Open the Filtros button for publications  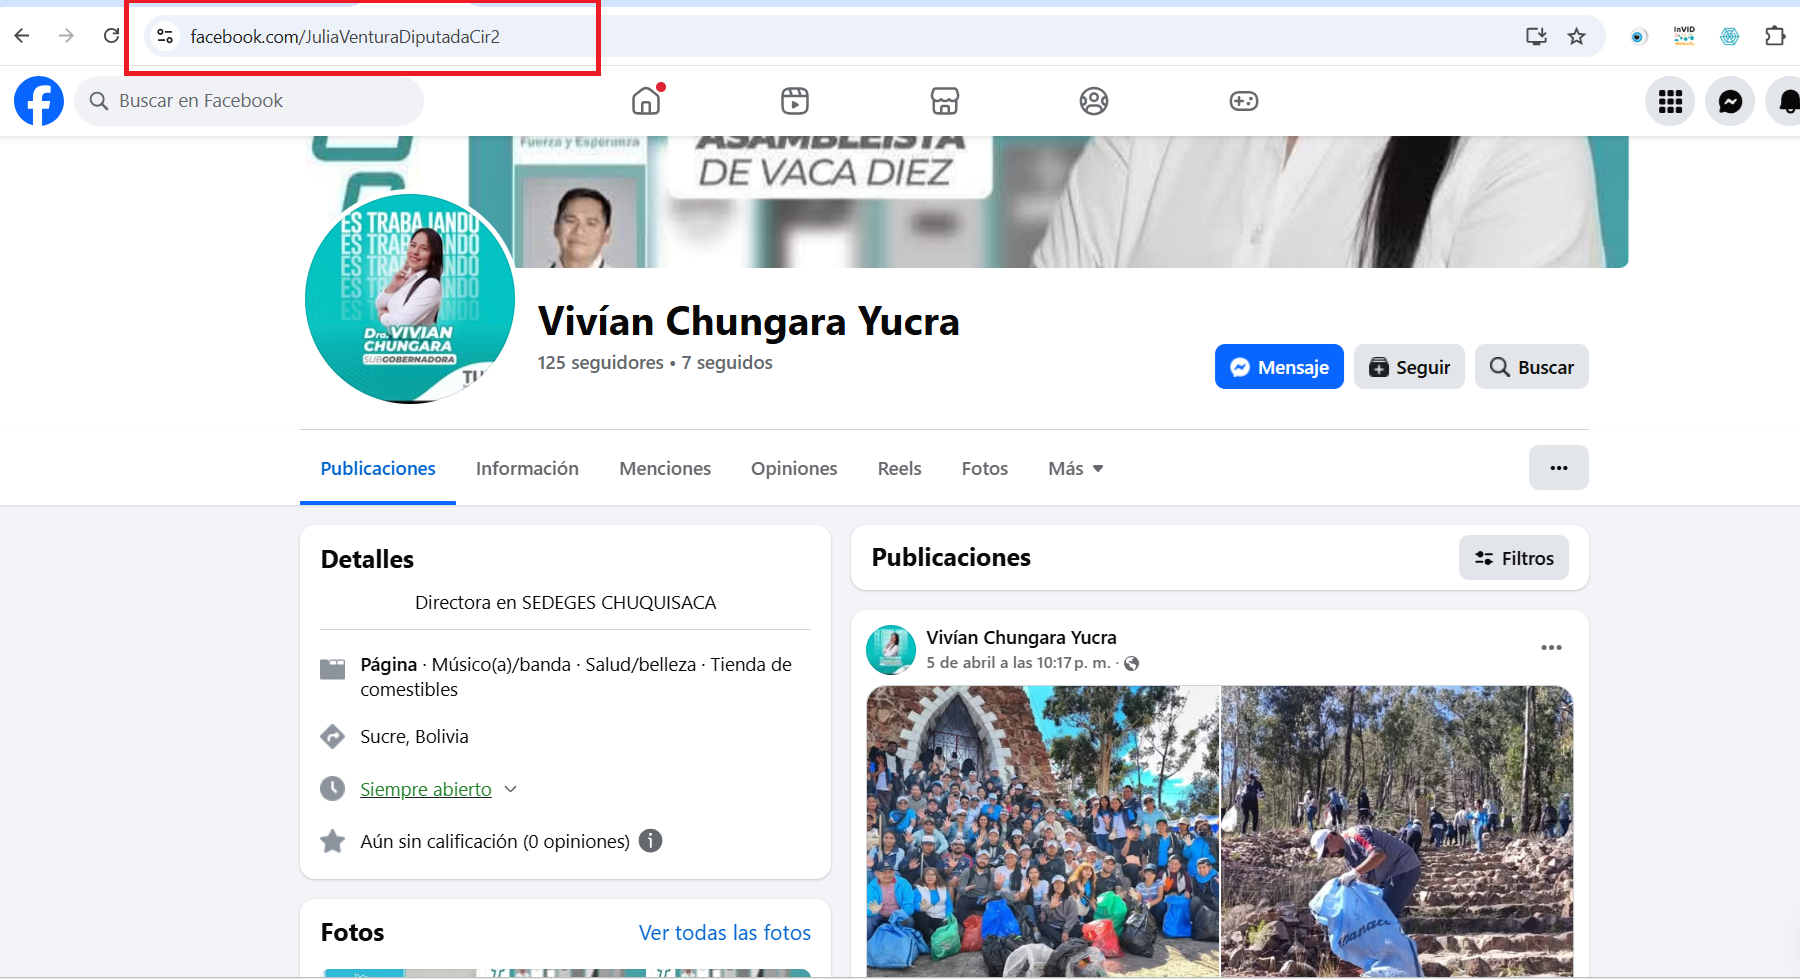click(1514, 558)
